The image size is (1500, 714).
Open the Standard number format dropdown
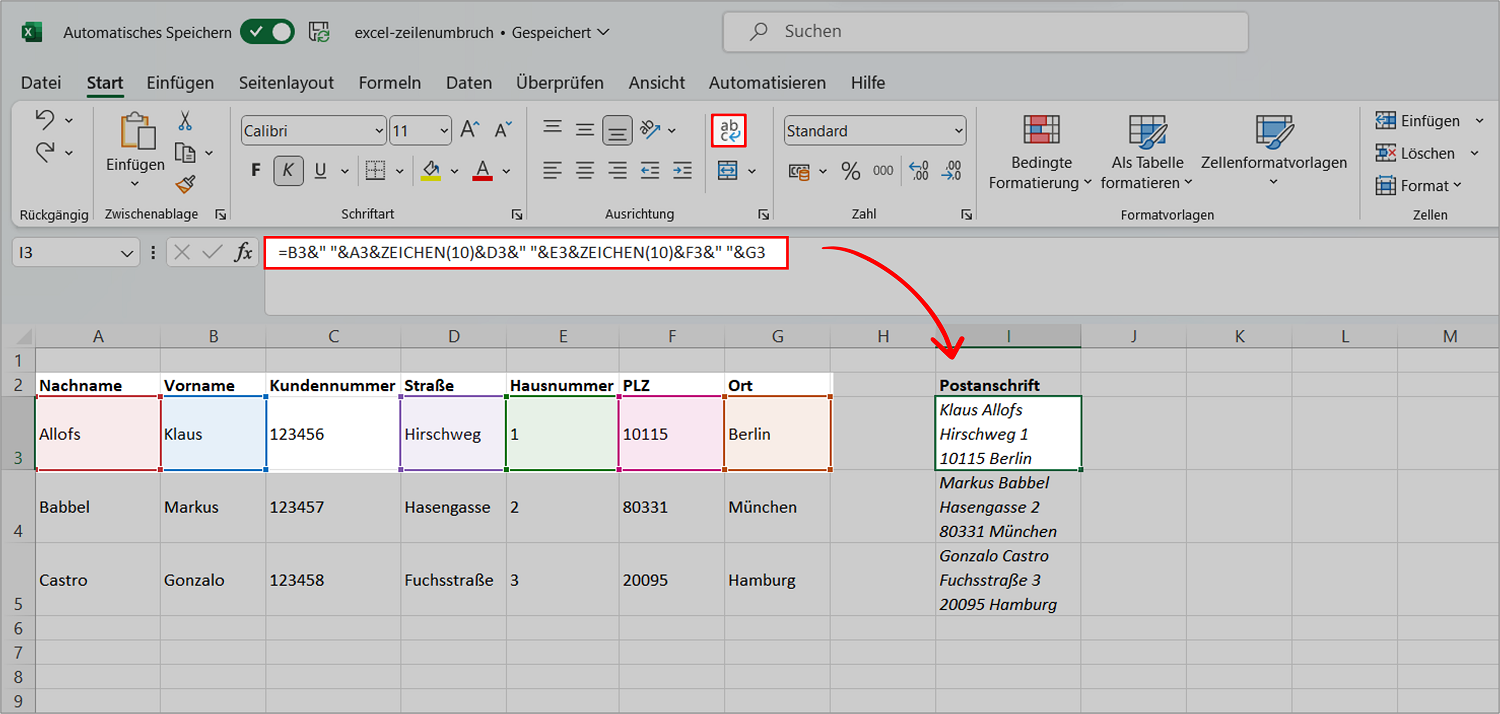click(x=959, y=131)
